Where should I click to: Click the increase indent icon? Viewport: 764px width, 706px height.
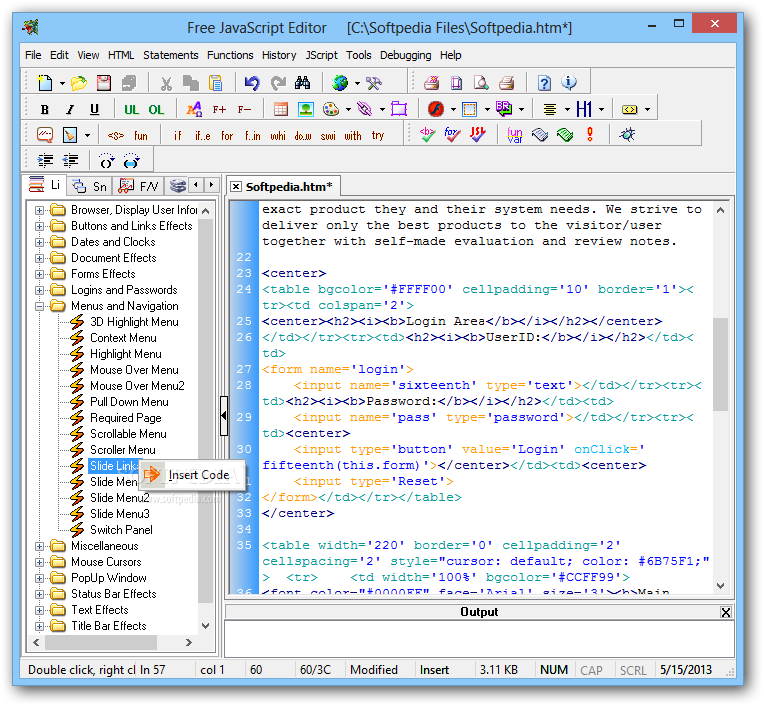45,160
